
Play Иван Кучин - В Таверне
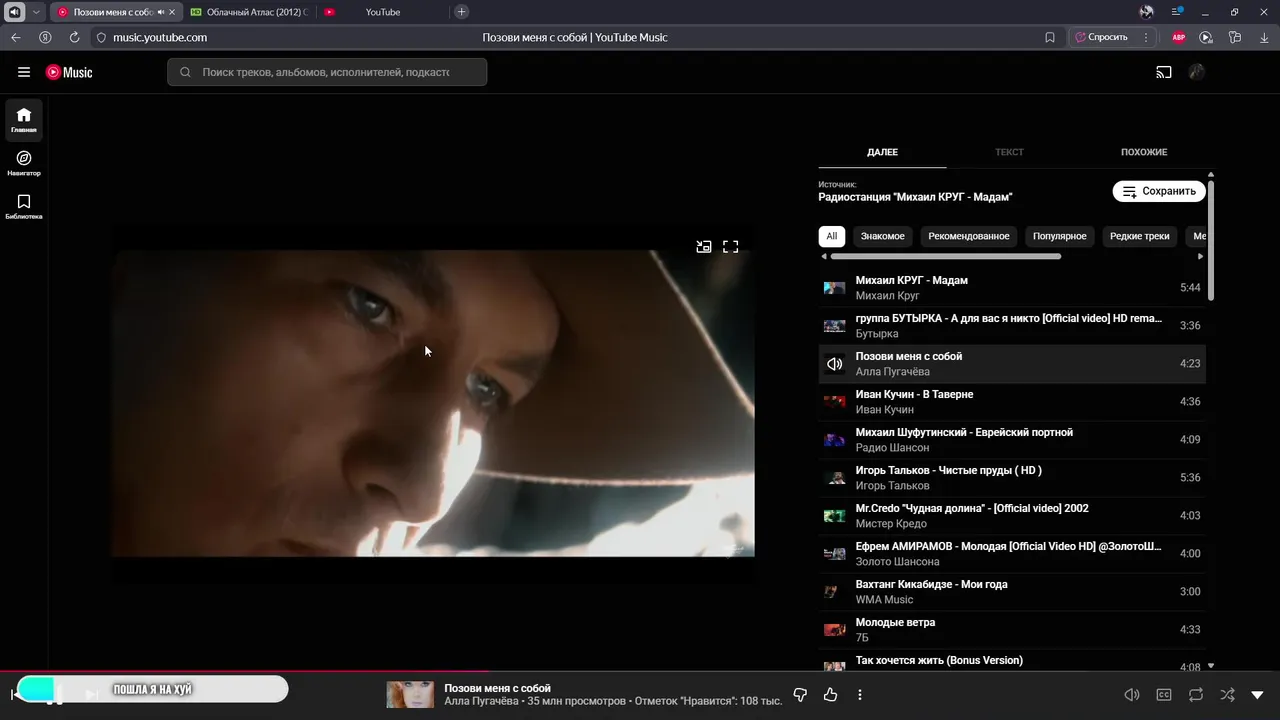(1012, 402)
